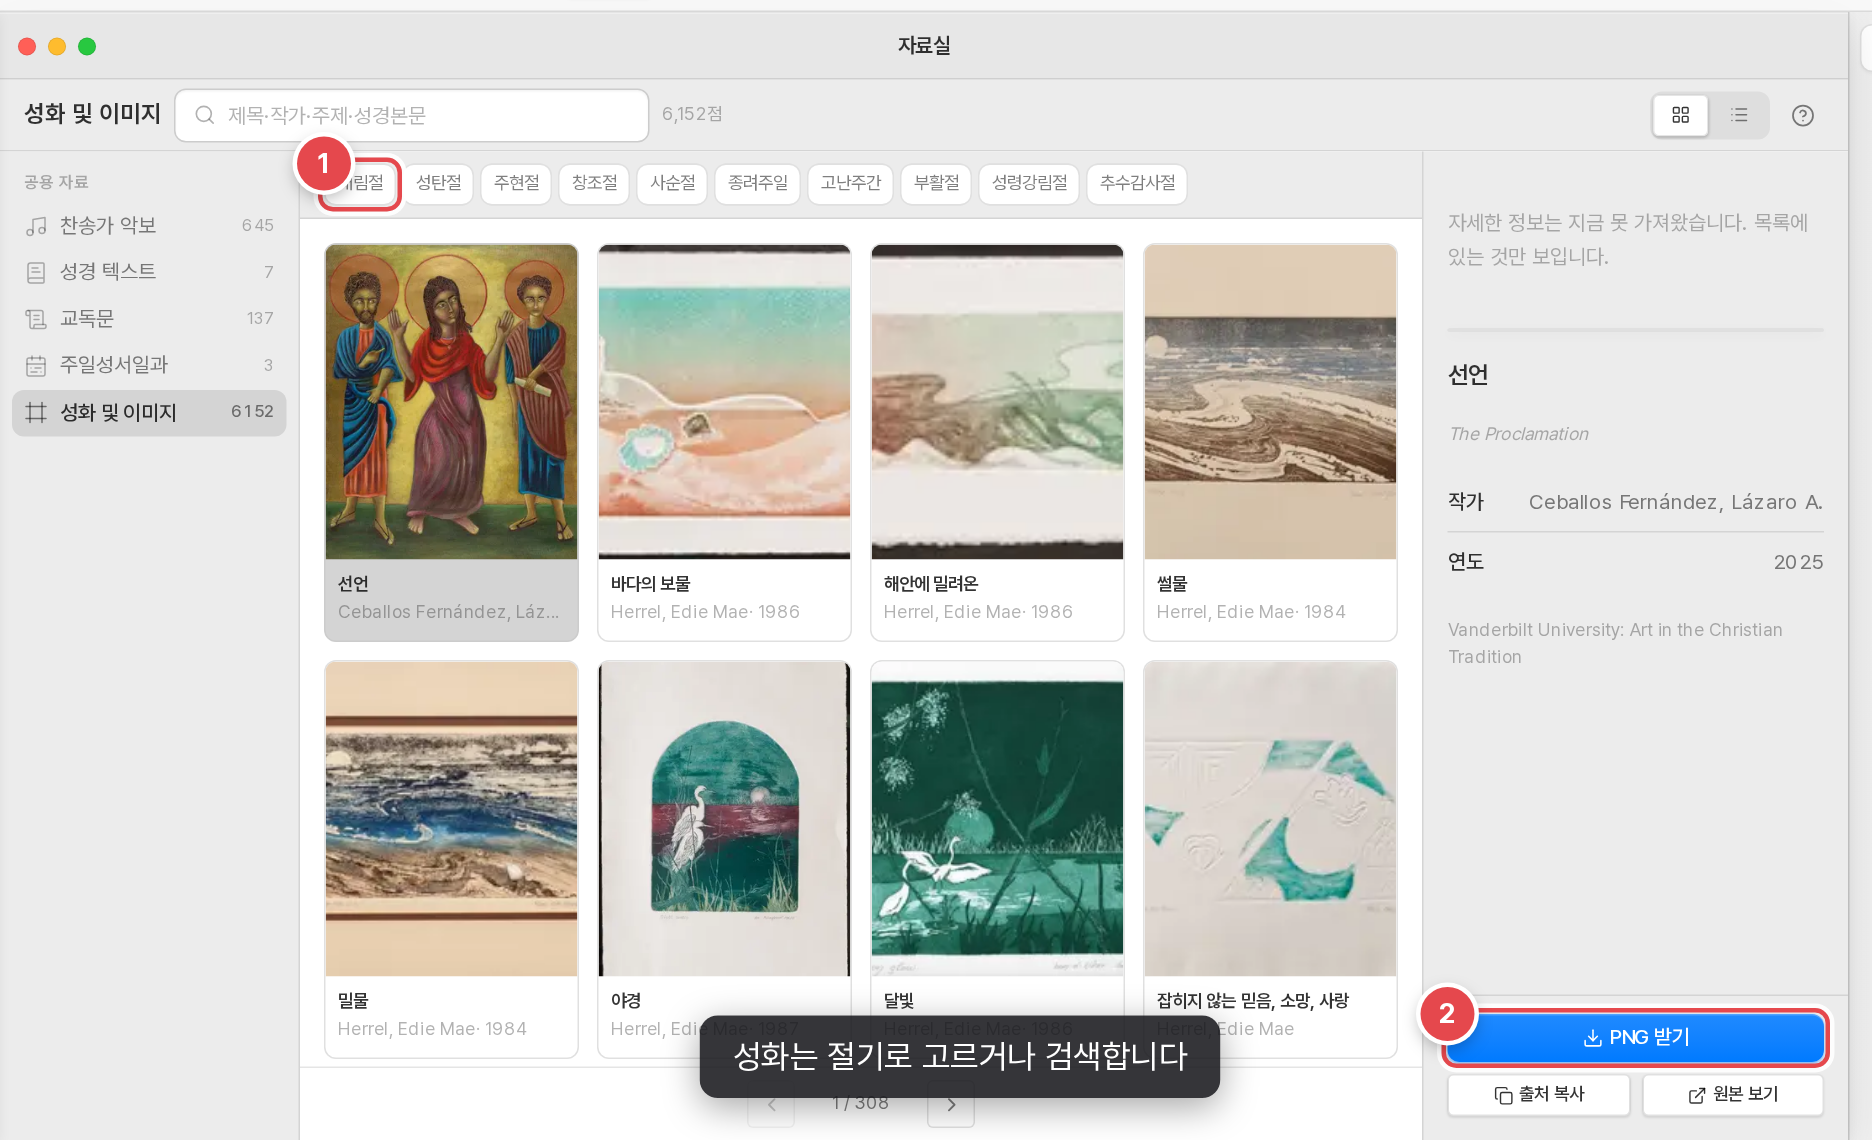Select the 달빛 artwork thumbnail
The image size is (1872, 1140).
[997, 818]
